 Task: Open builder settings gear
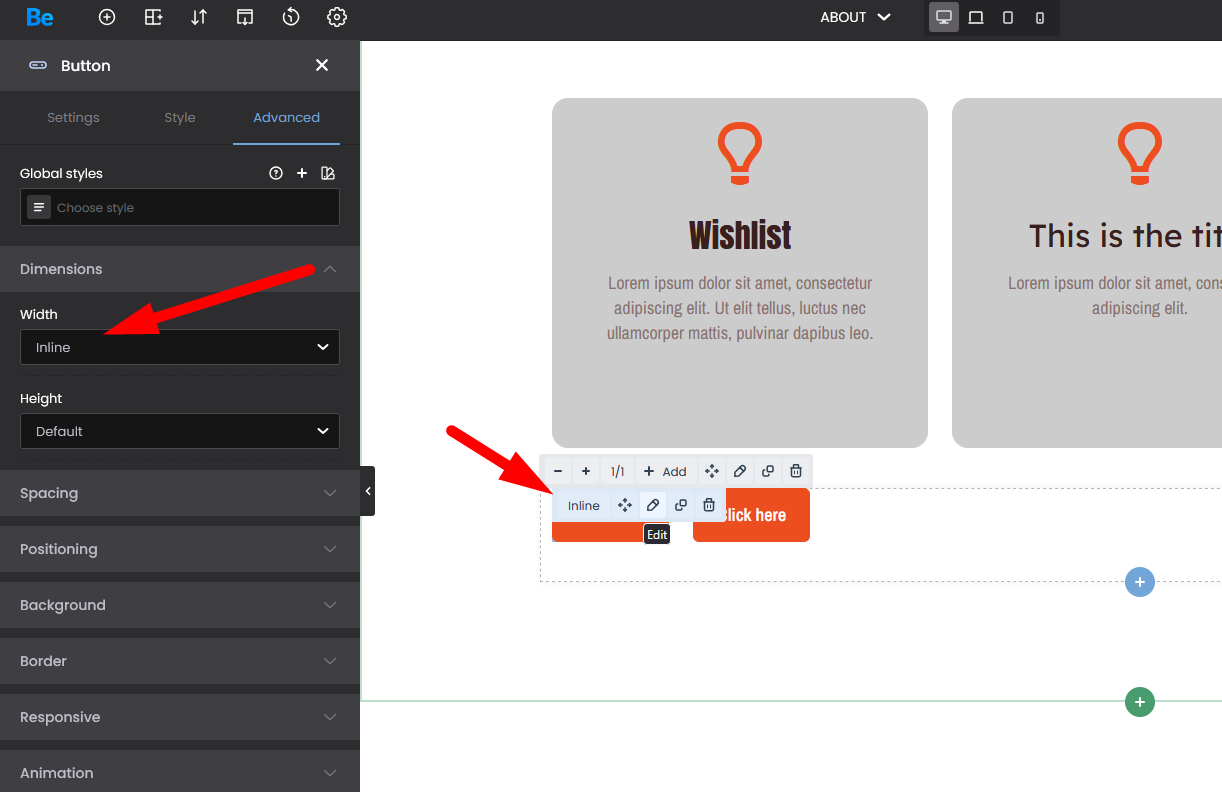(337, 17)
